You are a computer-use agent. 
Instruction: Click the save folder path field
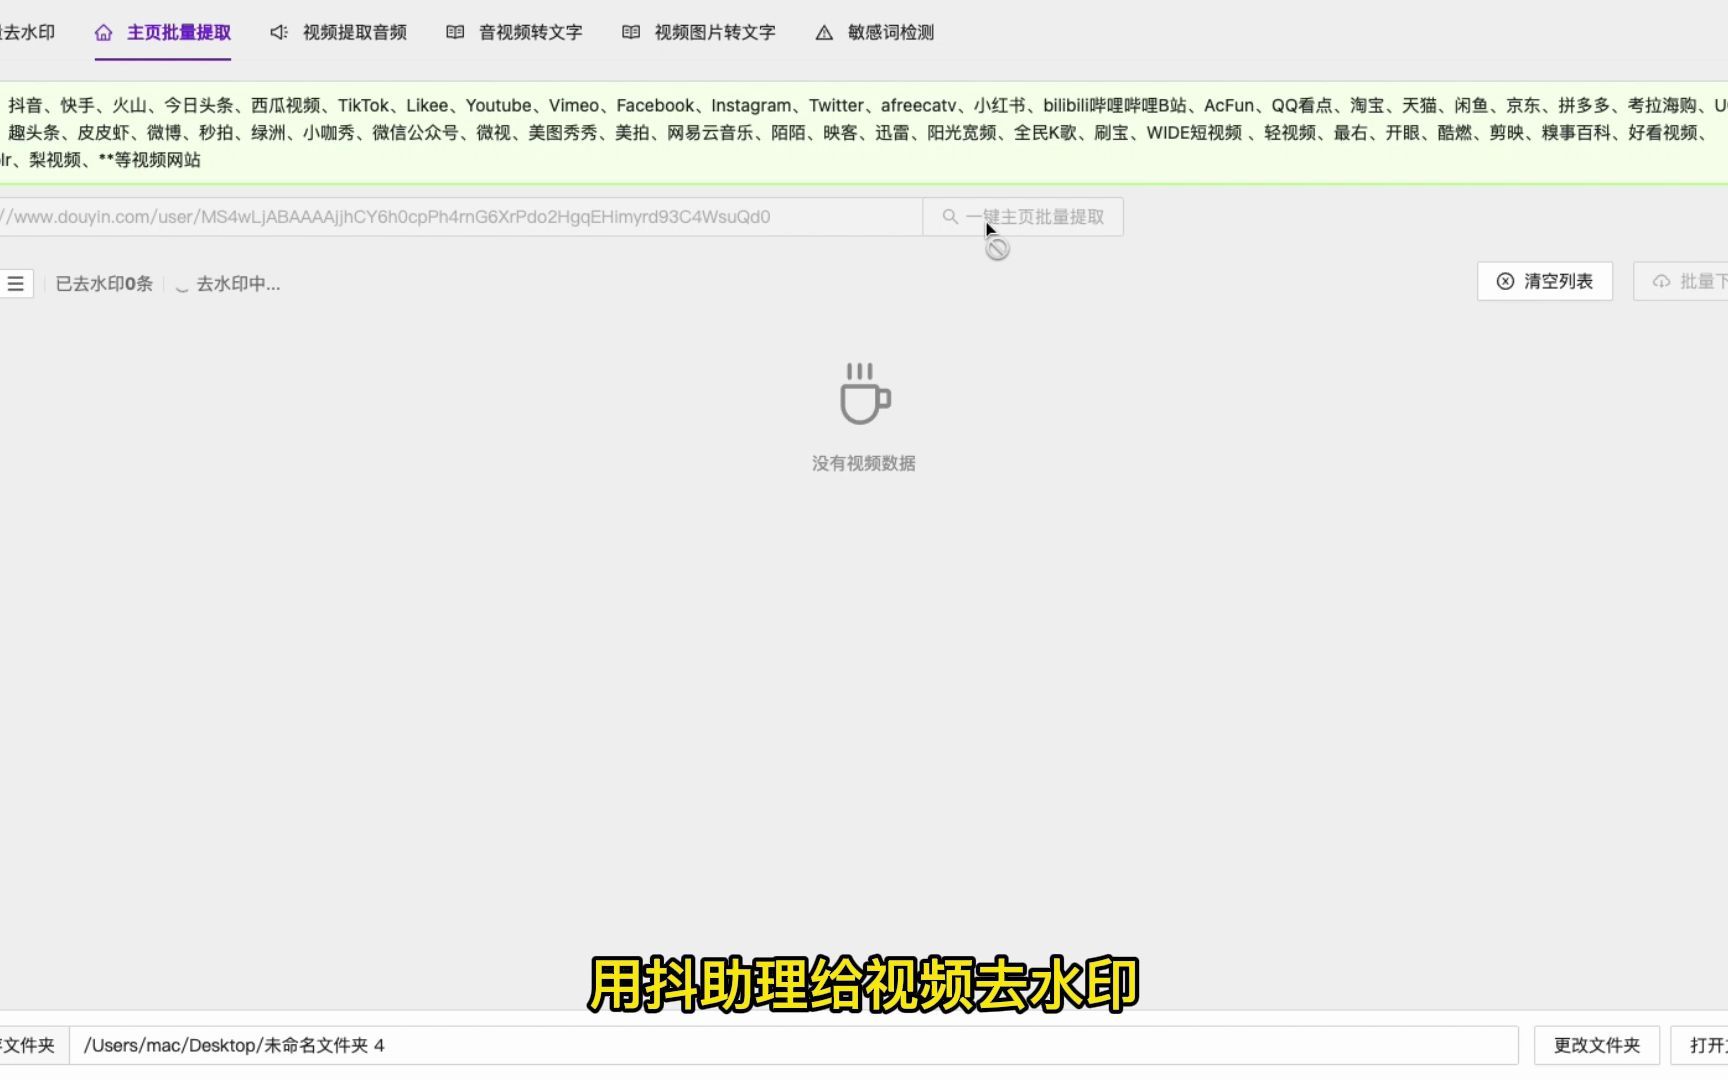click(x=794, y=1045)
